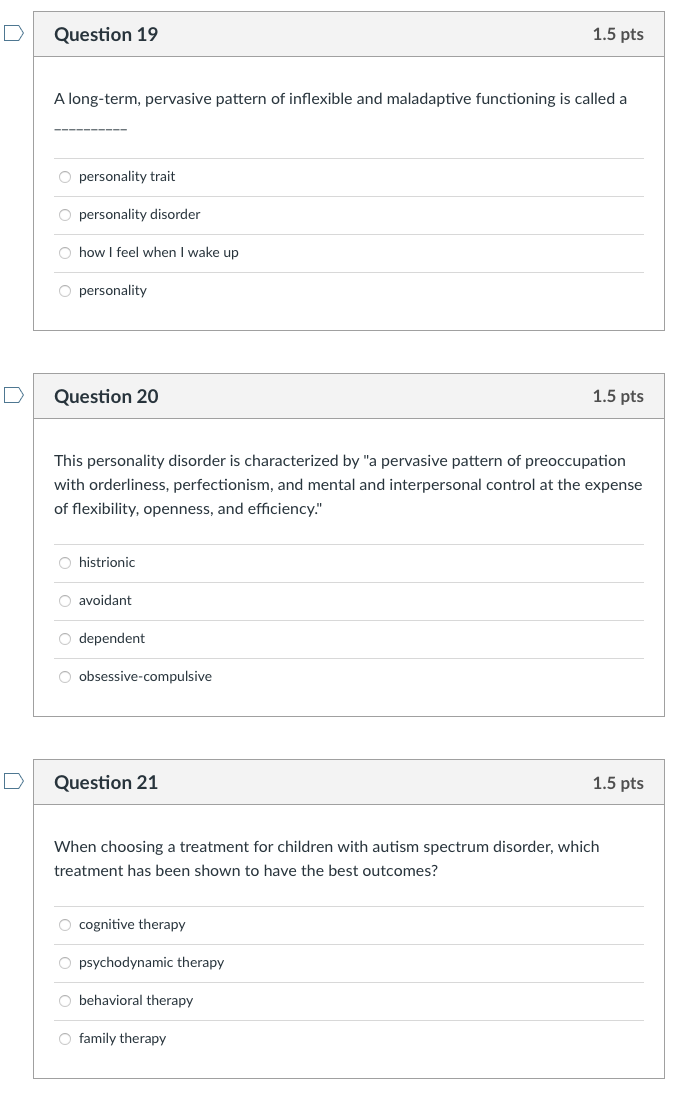Click the Question 21 heading
Viewport: 683px width, 1094px height.
(x=106, y=783)
